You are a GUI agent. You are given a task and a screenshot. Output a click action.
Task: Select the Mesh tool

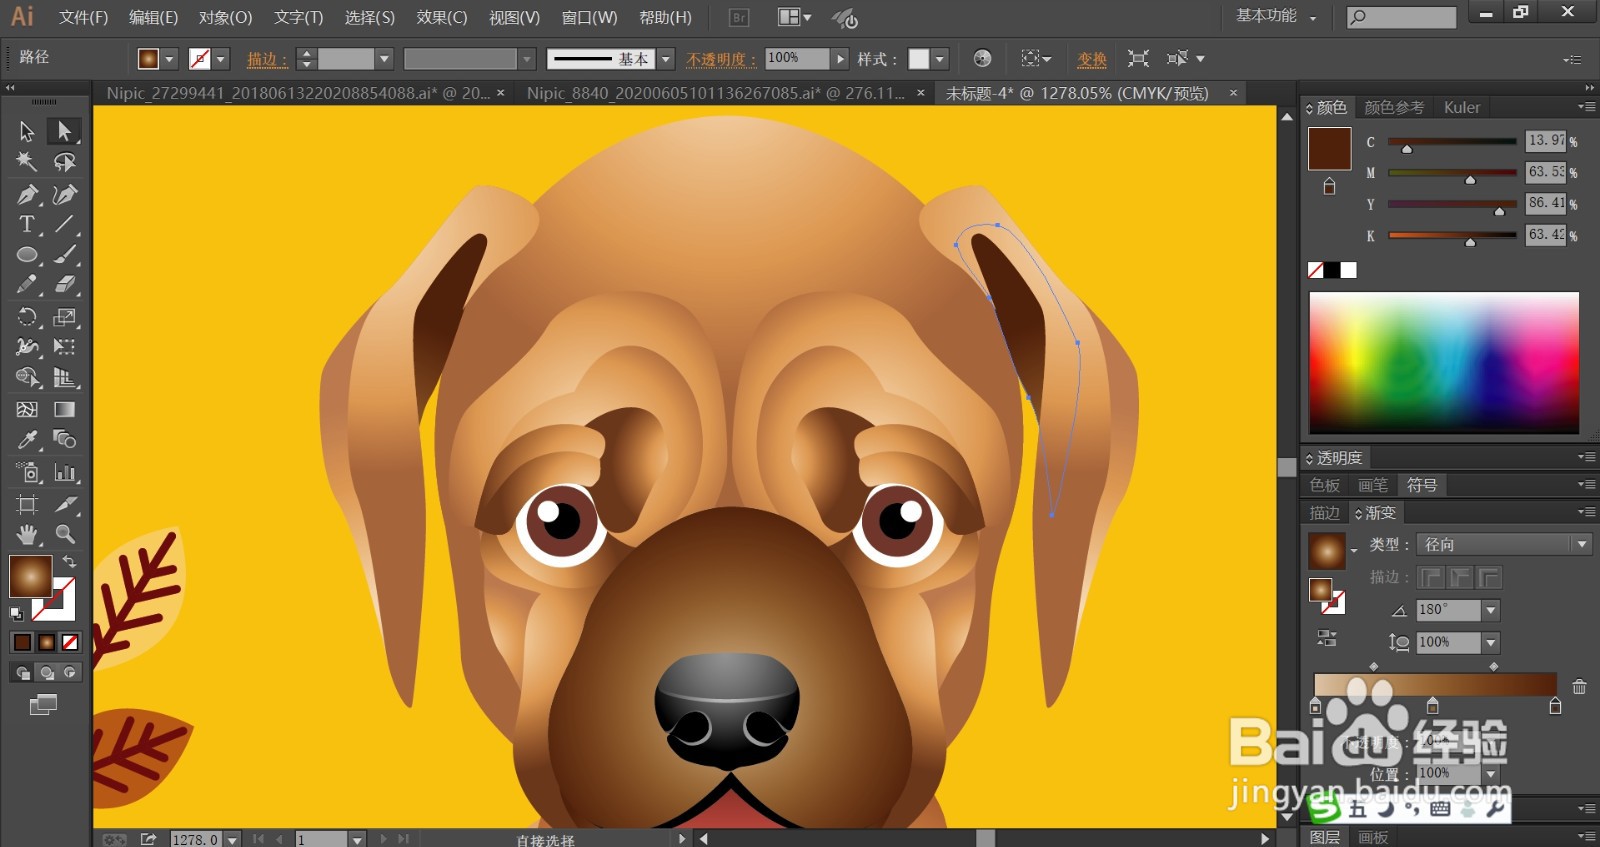27,409
